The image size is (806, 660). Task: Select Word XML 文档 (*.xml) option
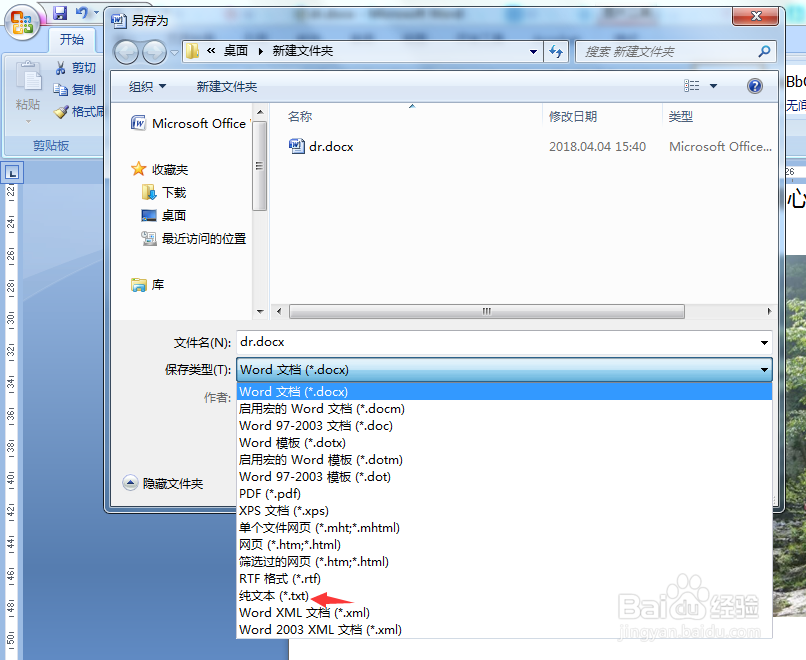point(504,612)
